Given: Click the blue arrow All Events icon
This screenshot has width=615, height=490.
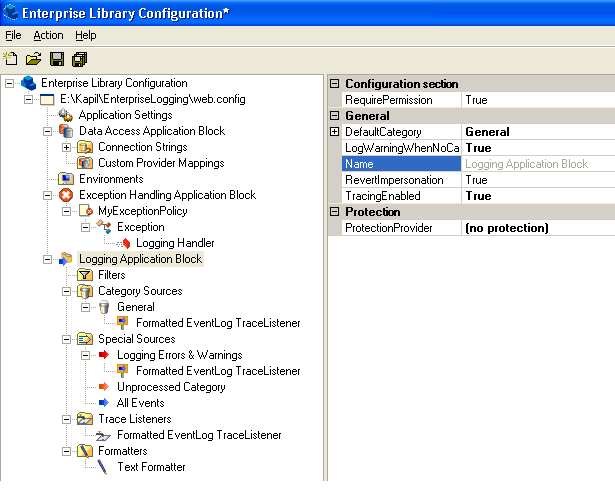Looking at the screenshot, I should [x=104, y=403].
